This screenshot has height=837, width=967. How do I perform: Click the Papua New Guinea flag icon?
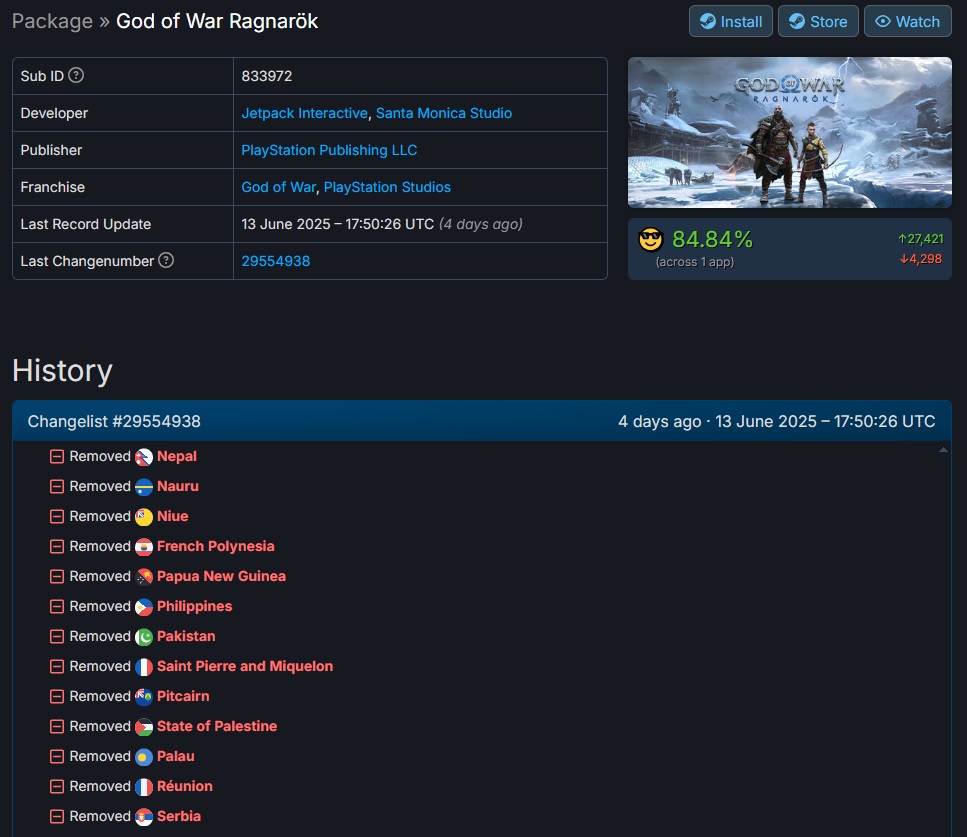tap(144, 577)
